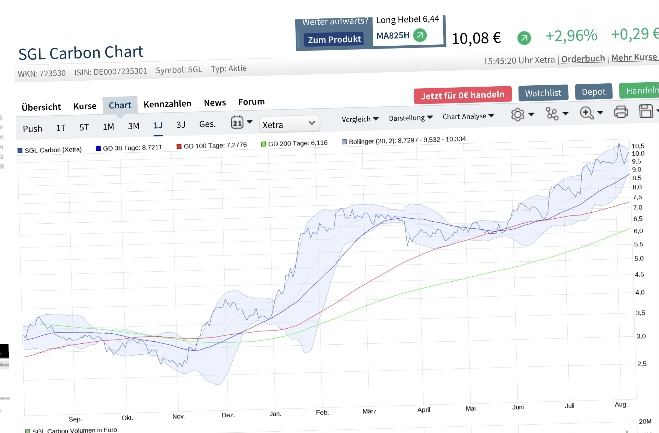Open the calendar date picker icon
The width and height of the screenshot is (659, 433).
point(238,124)
